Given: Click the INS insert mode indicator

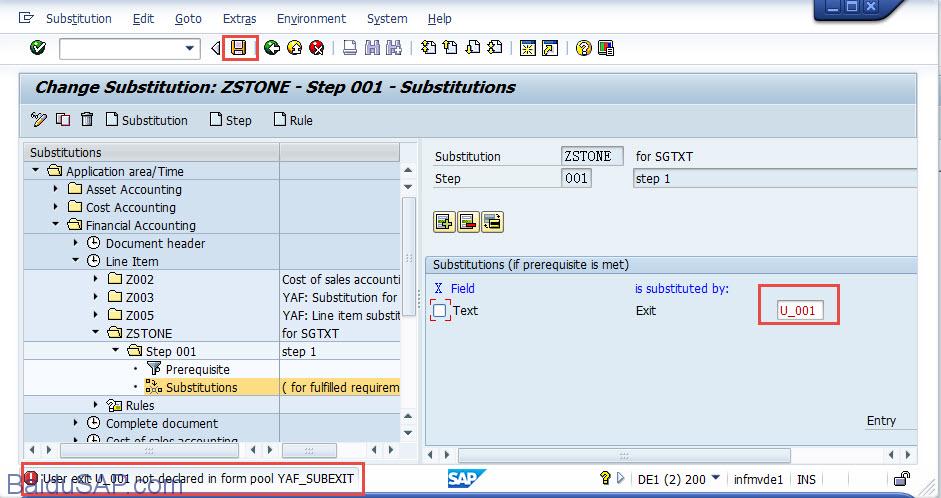Looking at the screenshot, I should coord(806,479).
